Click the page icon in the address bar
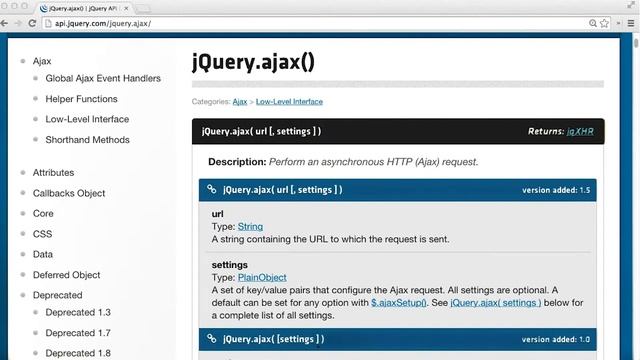 tap(49, 24)
